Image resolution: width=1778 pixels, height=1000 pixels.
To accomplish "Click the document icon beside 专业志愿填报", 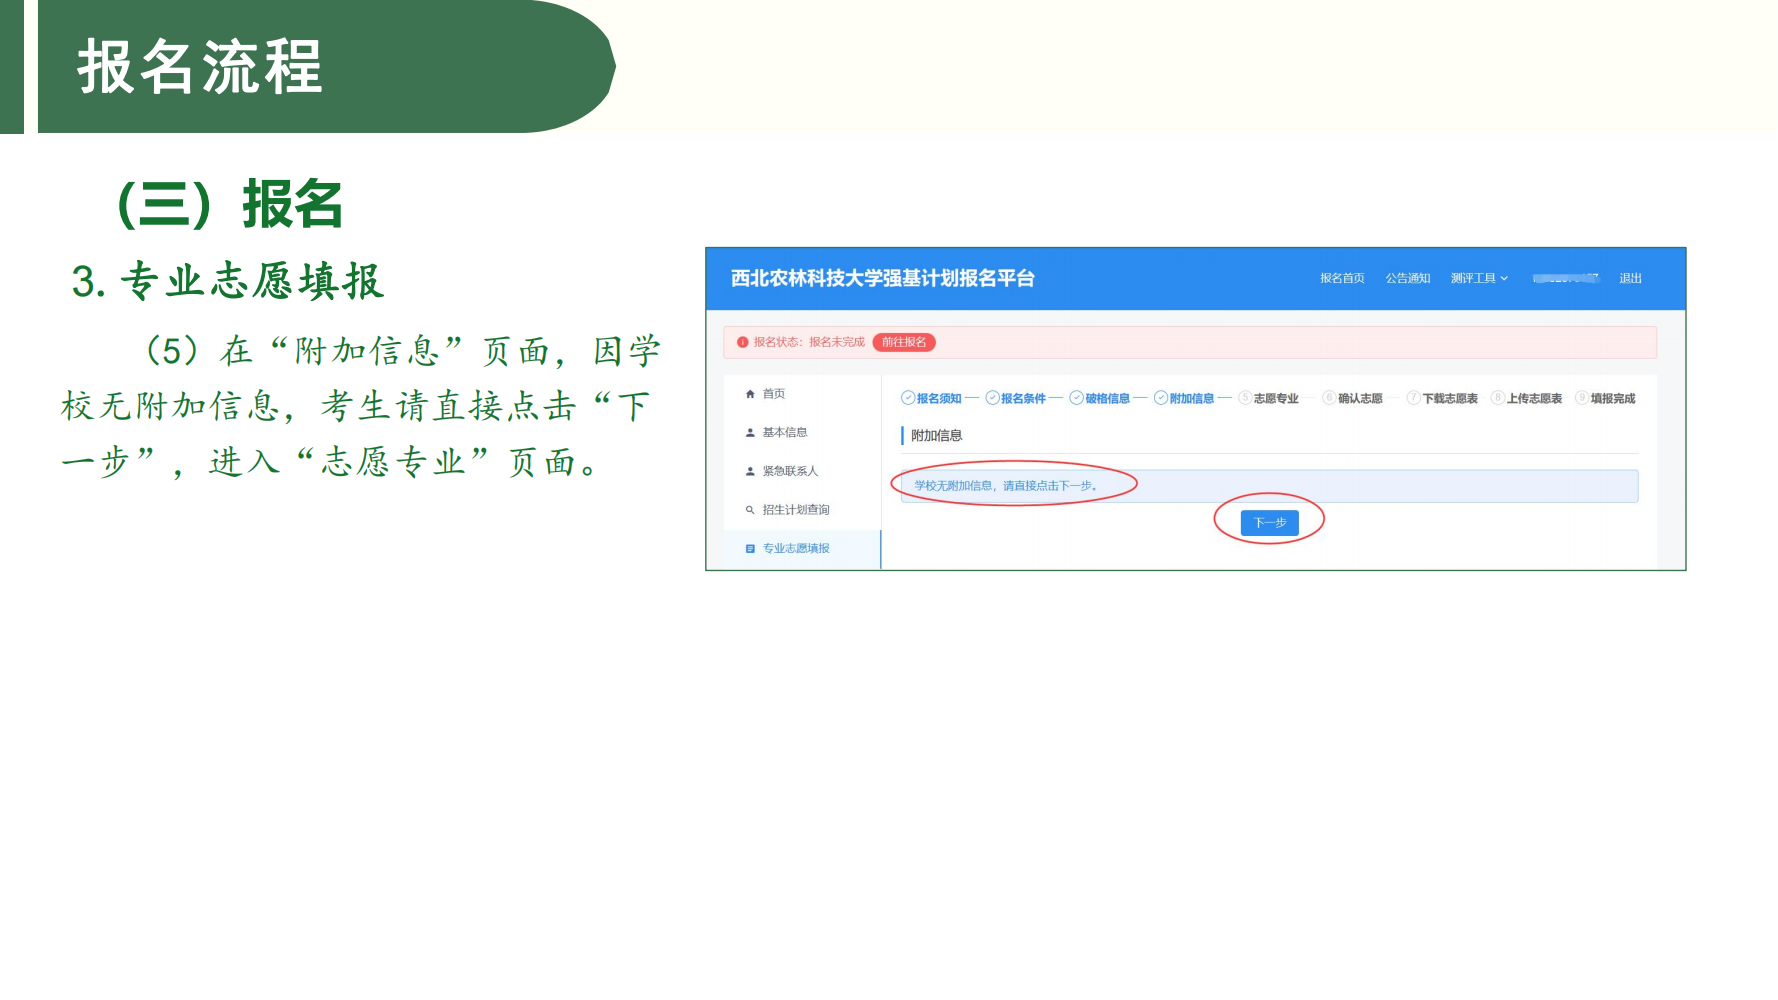I will (750, 549).
